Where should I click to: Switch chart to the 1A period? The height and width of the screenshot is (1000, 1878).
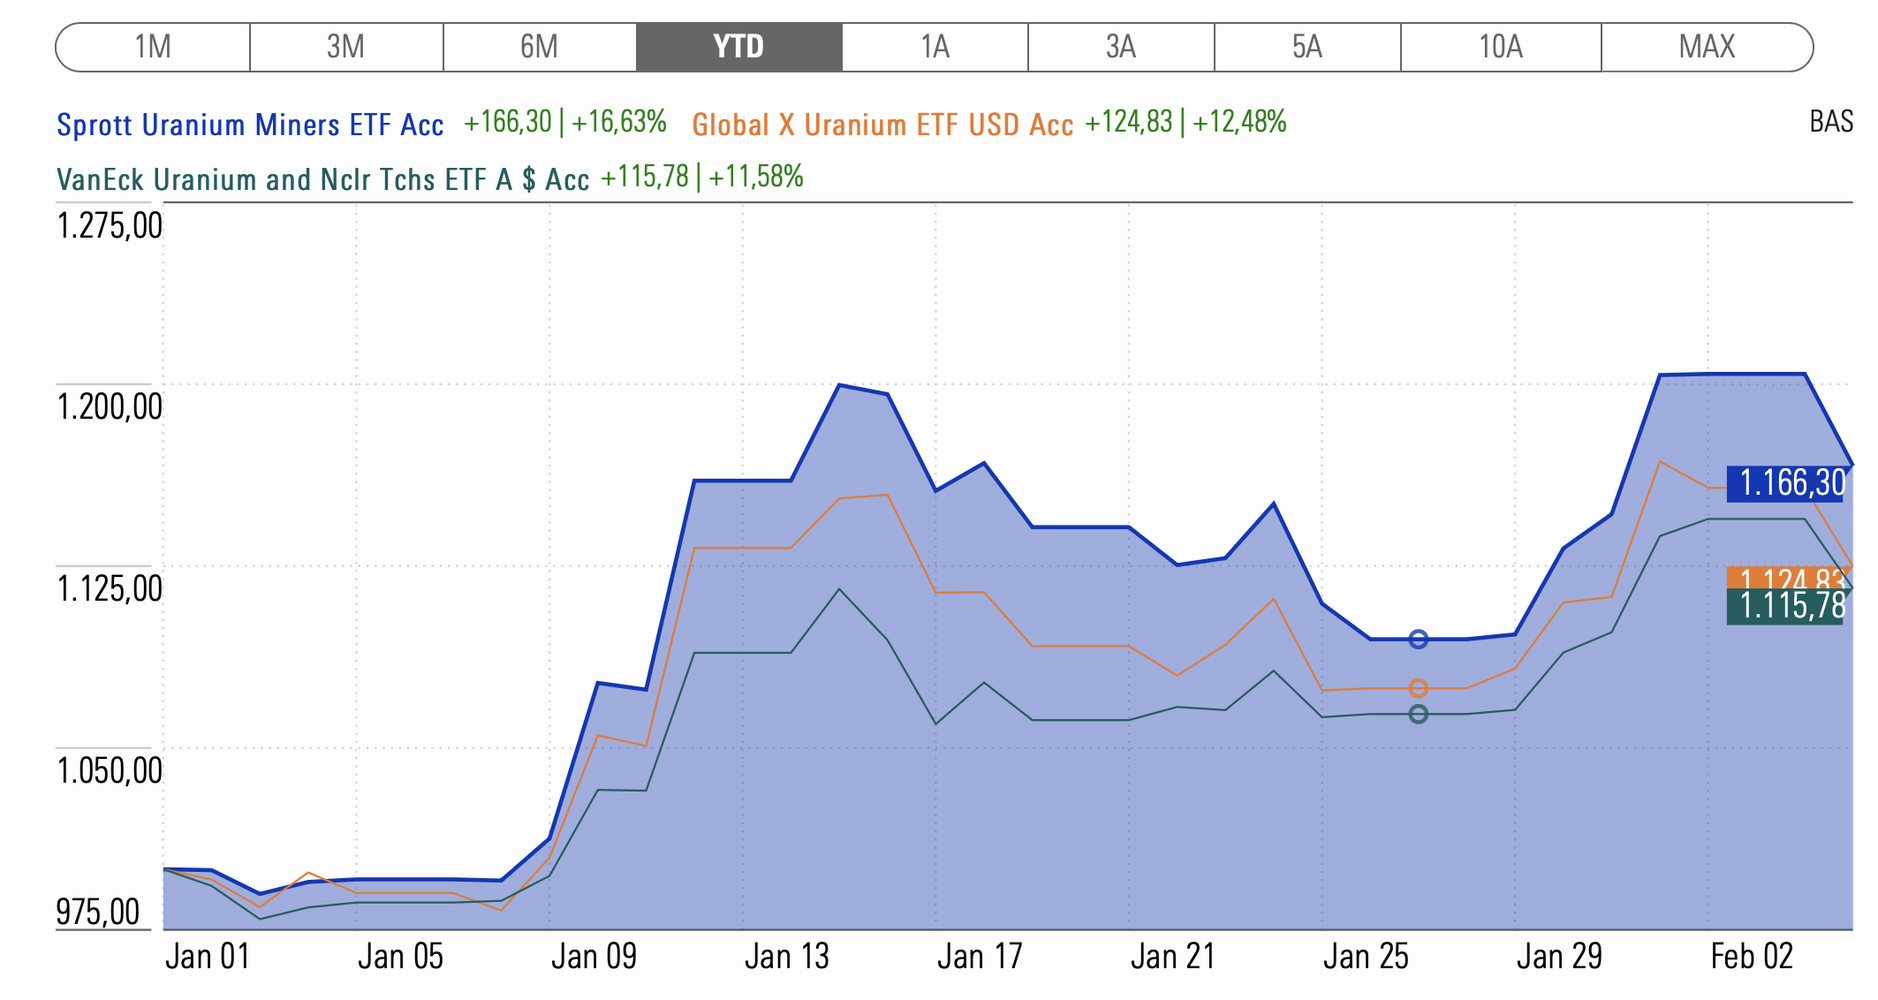pos(935,47)
